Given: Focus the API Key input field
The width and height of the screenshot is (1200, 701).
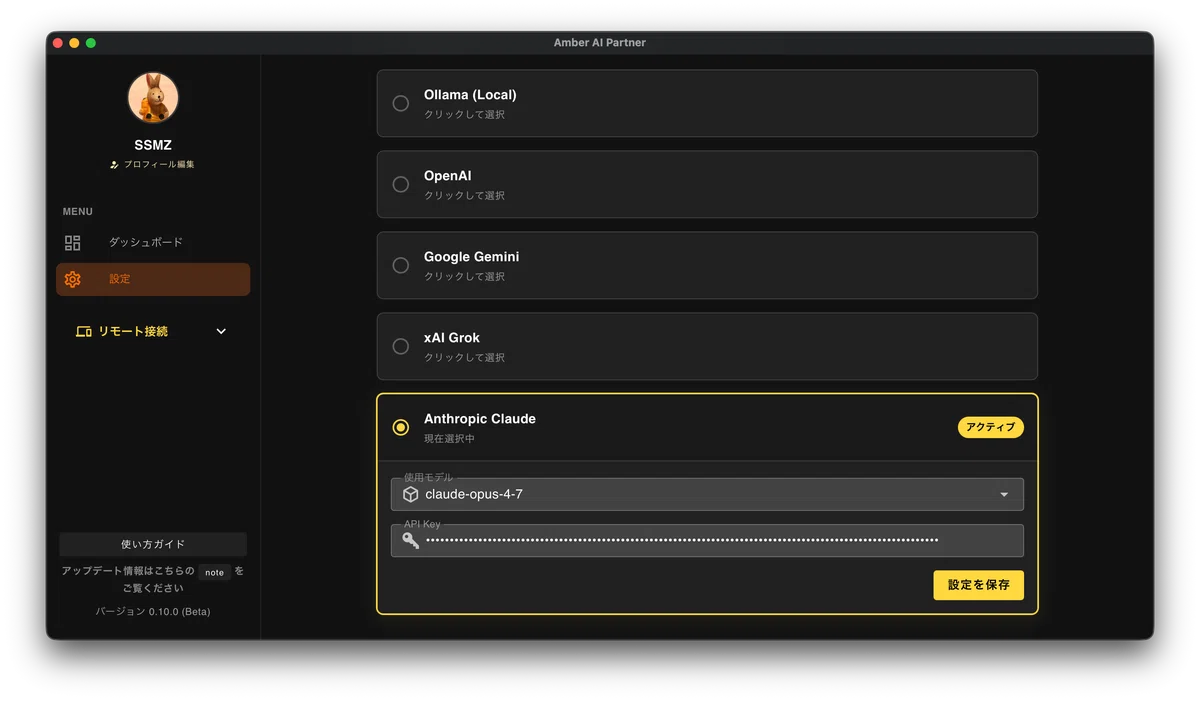Looking at the screenshot, I should [707, 540].
